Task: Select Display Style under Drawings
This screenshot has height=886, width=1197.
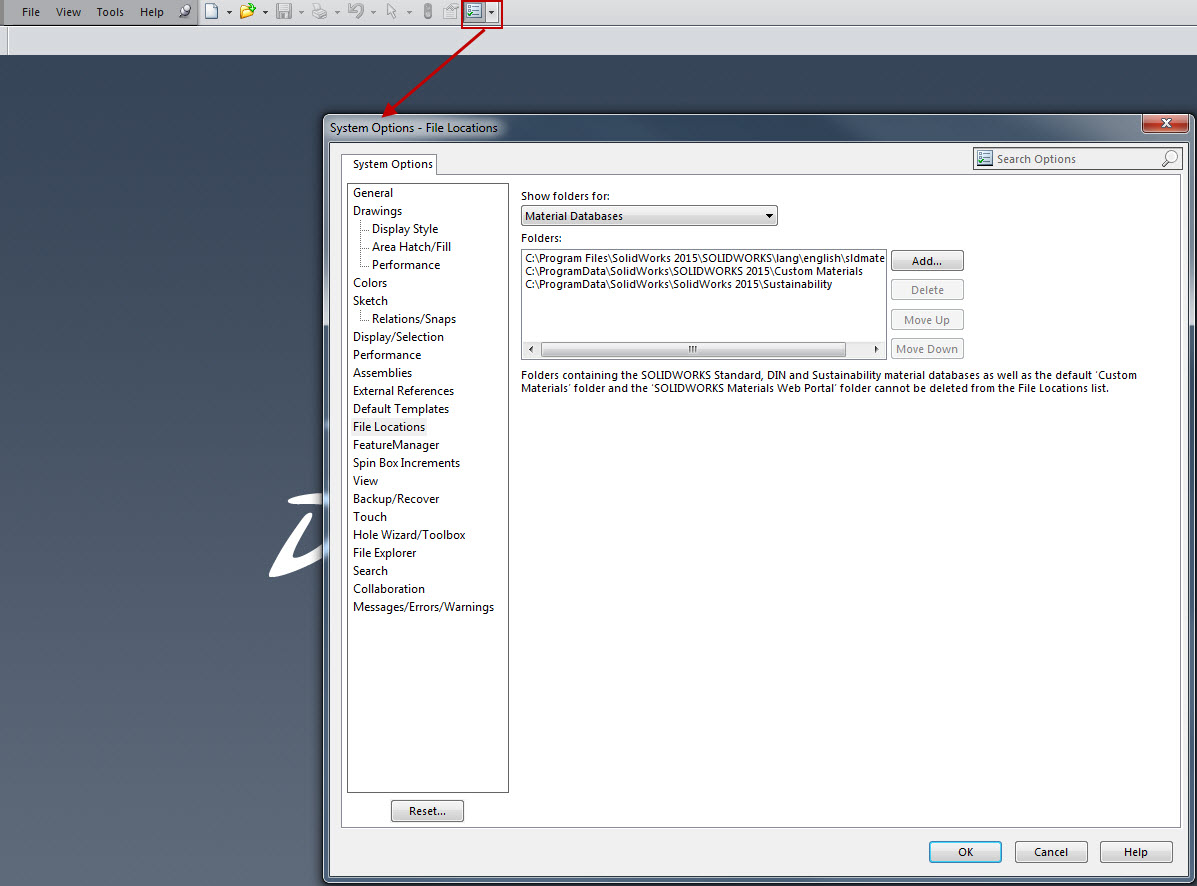Action: pyautogui.click(x=405, y=229)
